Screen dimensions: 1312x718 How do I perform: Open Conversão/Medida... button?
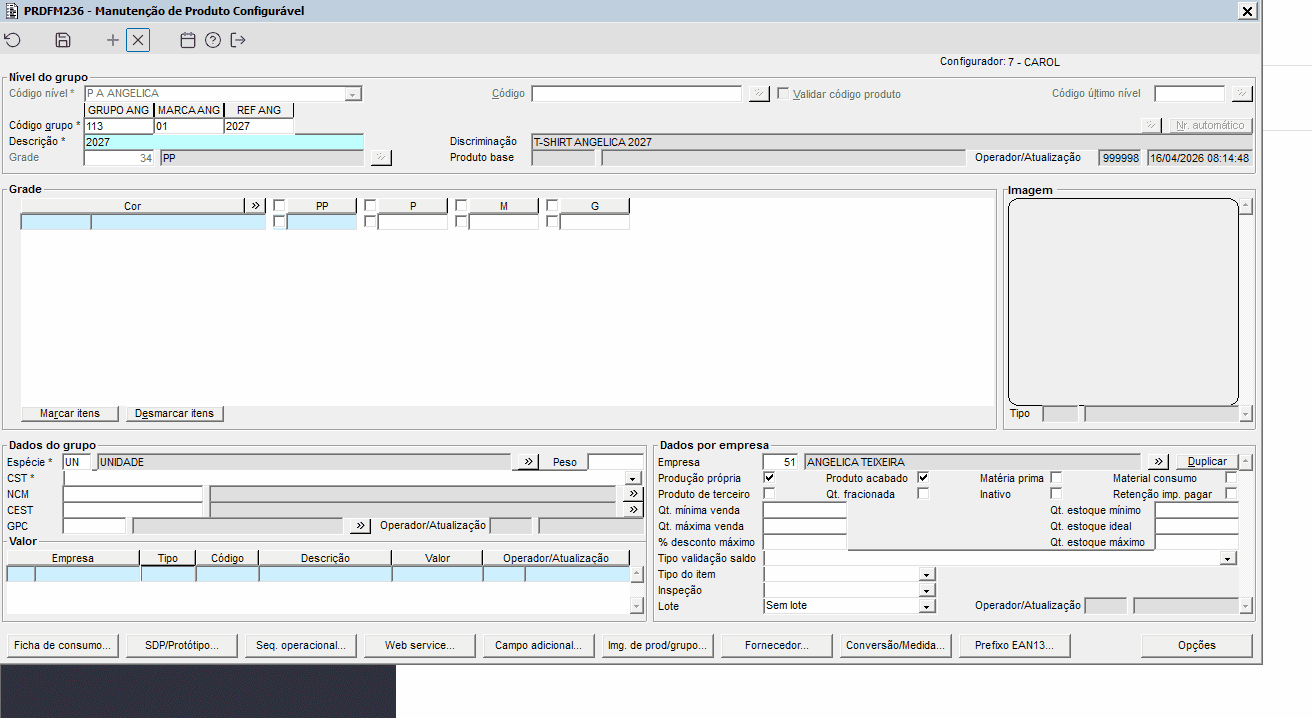click(896, 646)
